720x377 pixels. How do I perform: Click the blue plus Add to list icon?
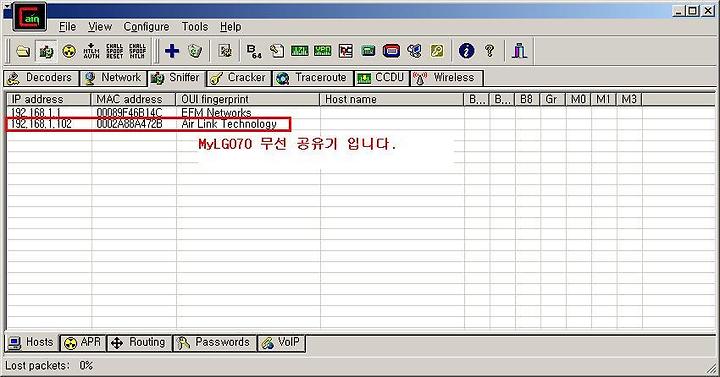(x=172, y=51)
